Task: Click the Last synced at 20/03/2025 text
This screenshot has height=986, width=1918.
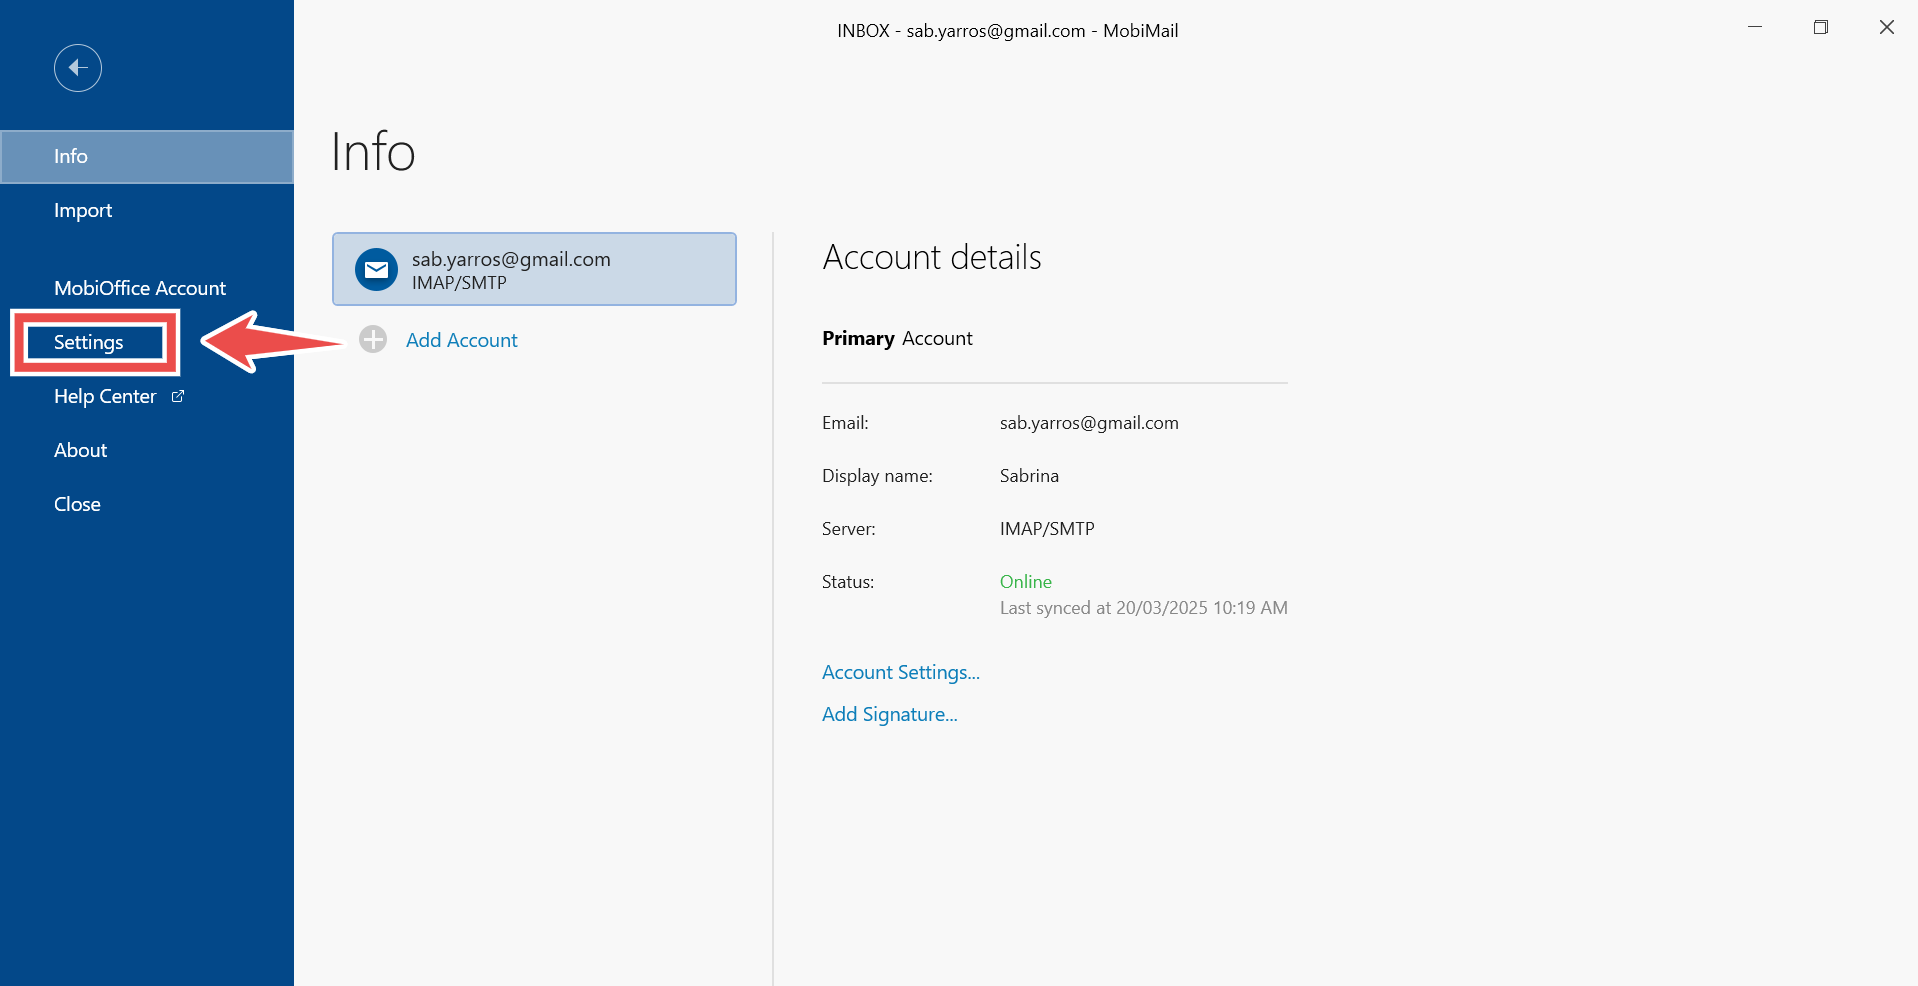Action: (x=1144, y=608)
